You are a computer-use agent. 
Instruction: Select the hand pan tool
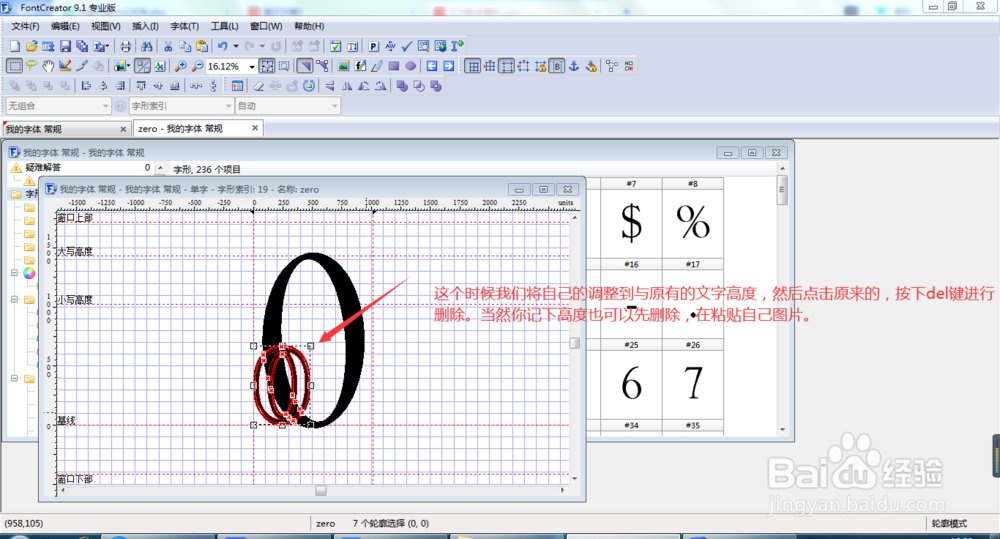(48, 66)
